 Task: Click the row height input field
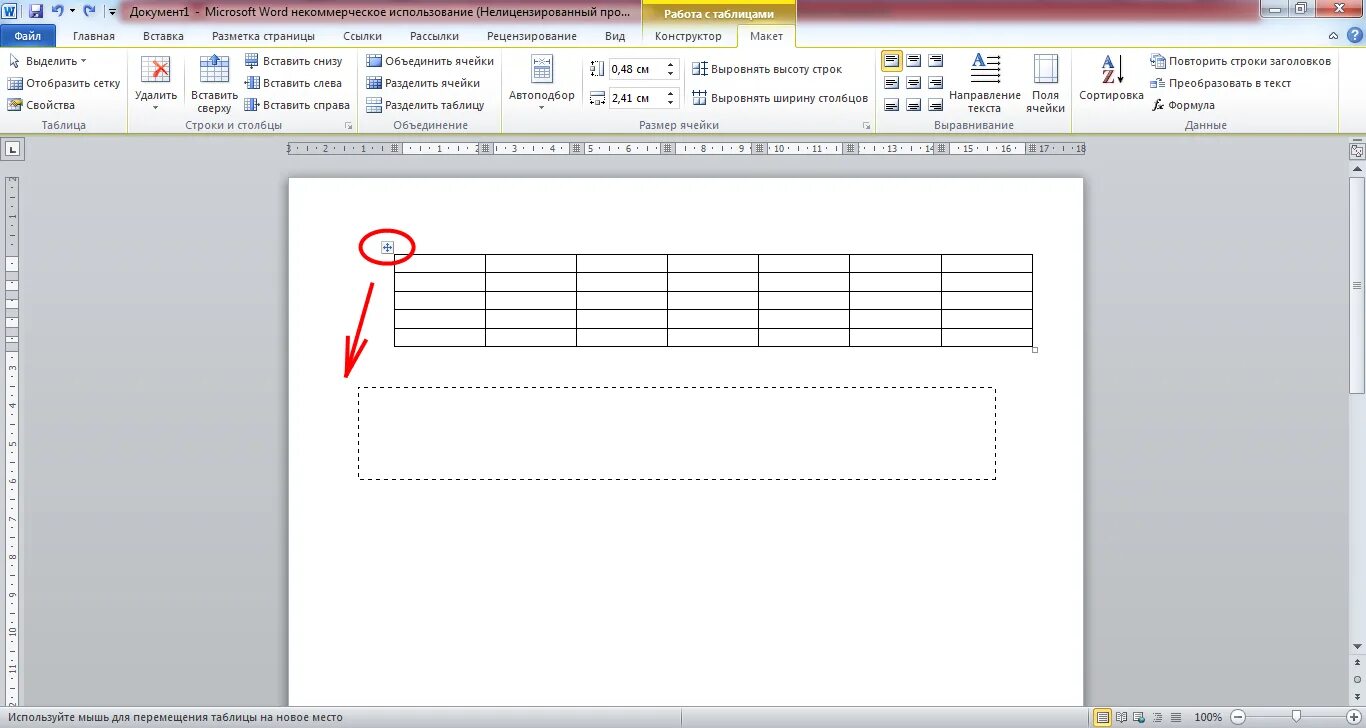coord(635,69)
